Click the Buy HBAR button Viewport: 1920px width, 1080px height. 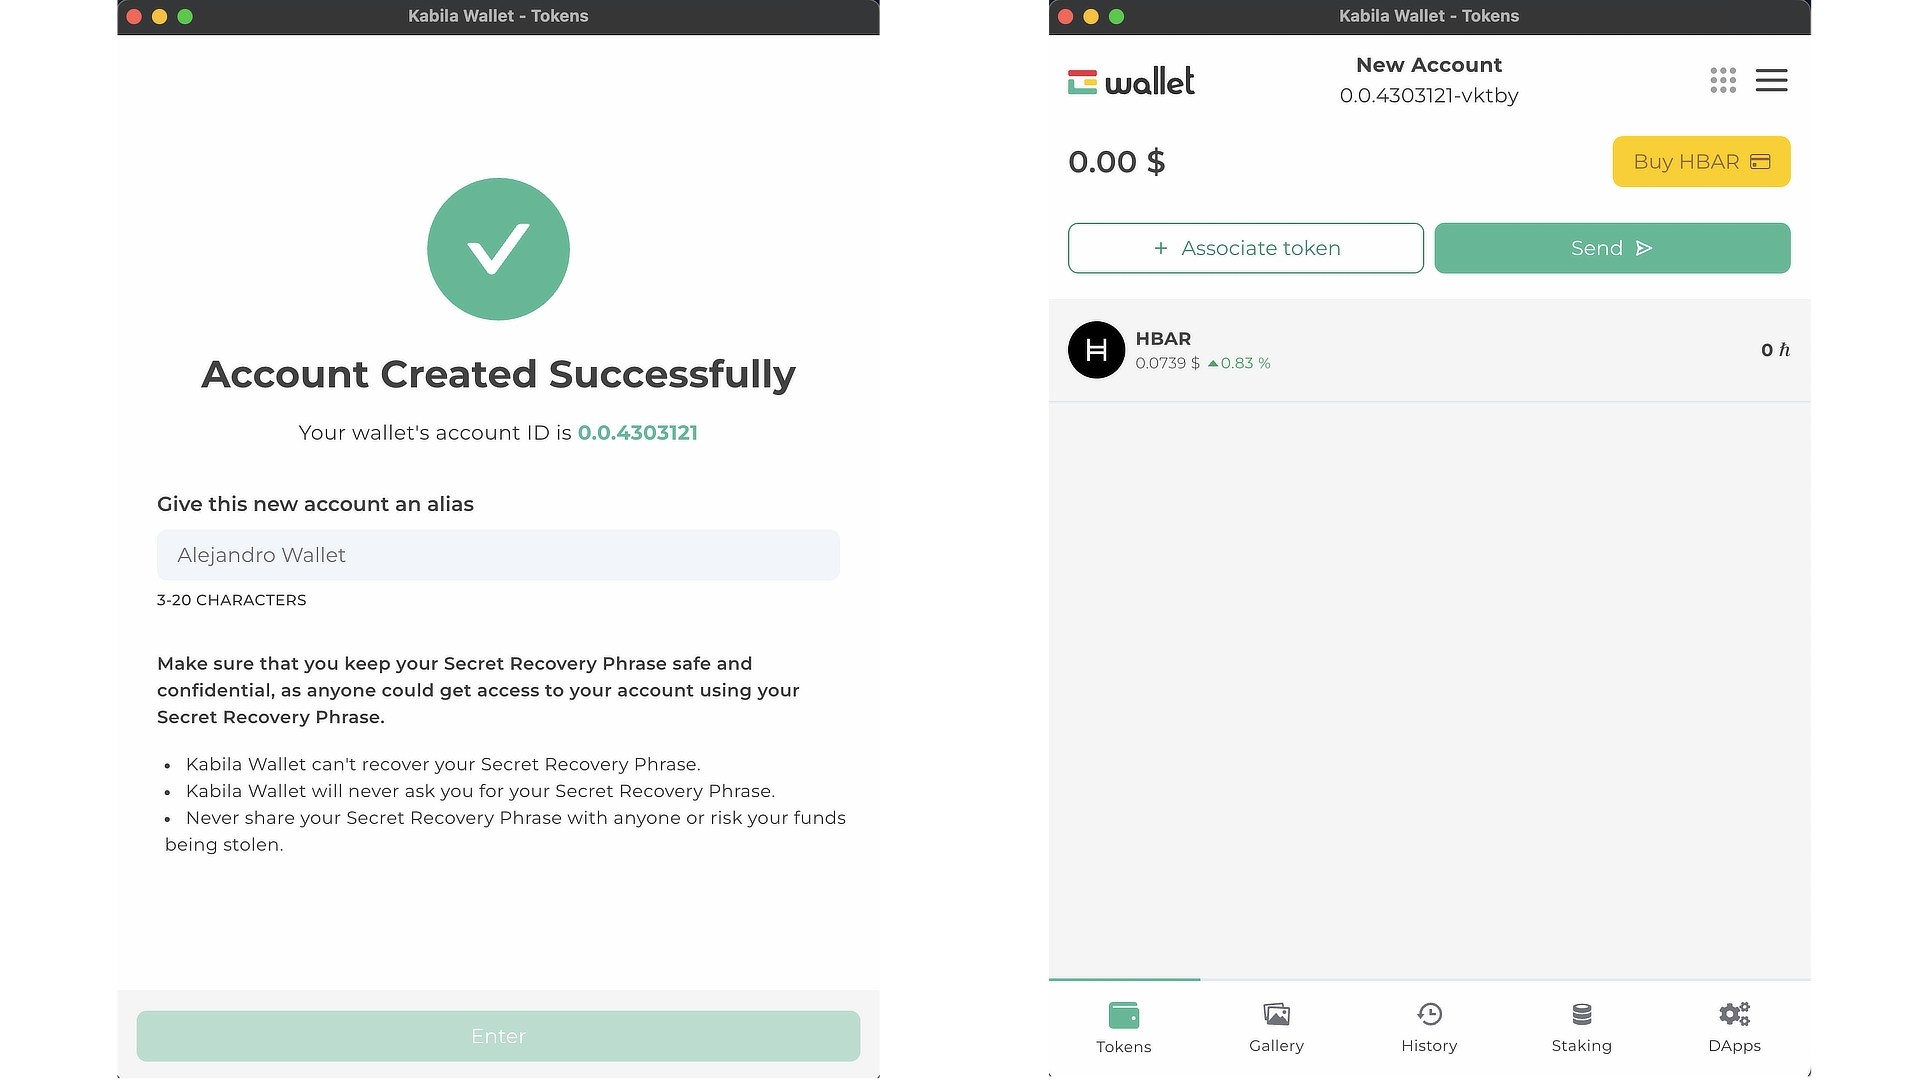click(1701, 162)
